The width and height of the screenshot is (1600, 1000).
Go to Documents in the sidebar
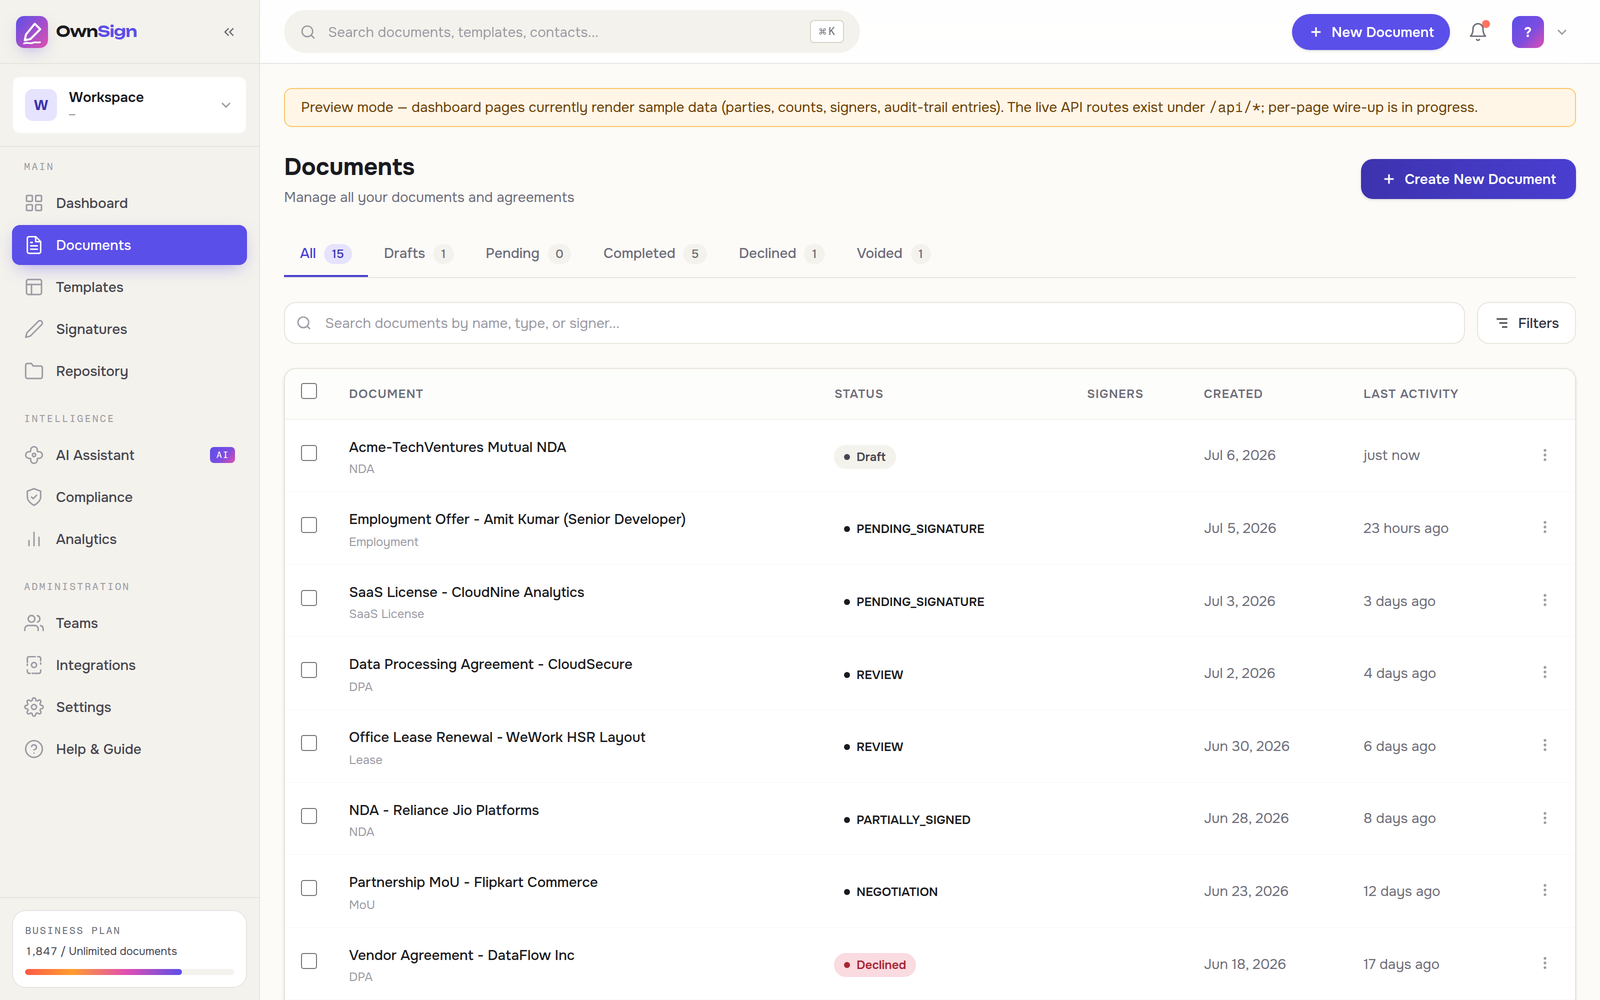click(129, 245)
